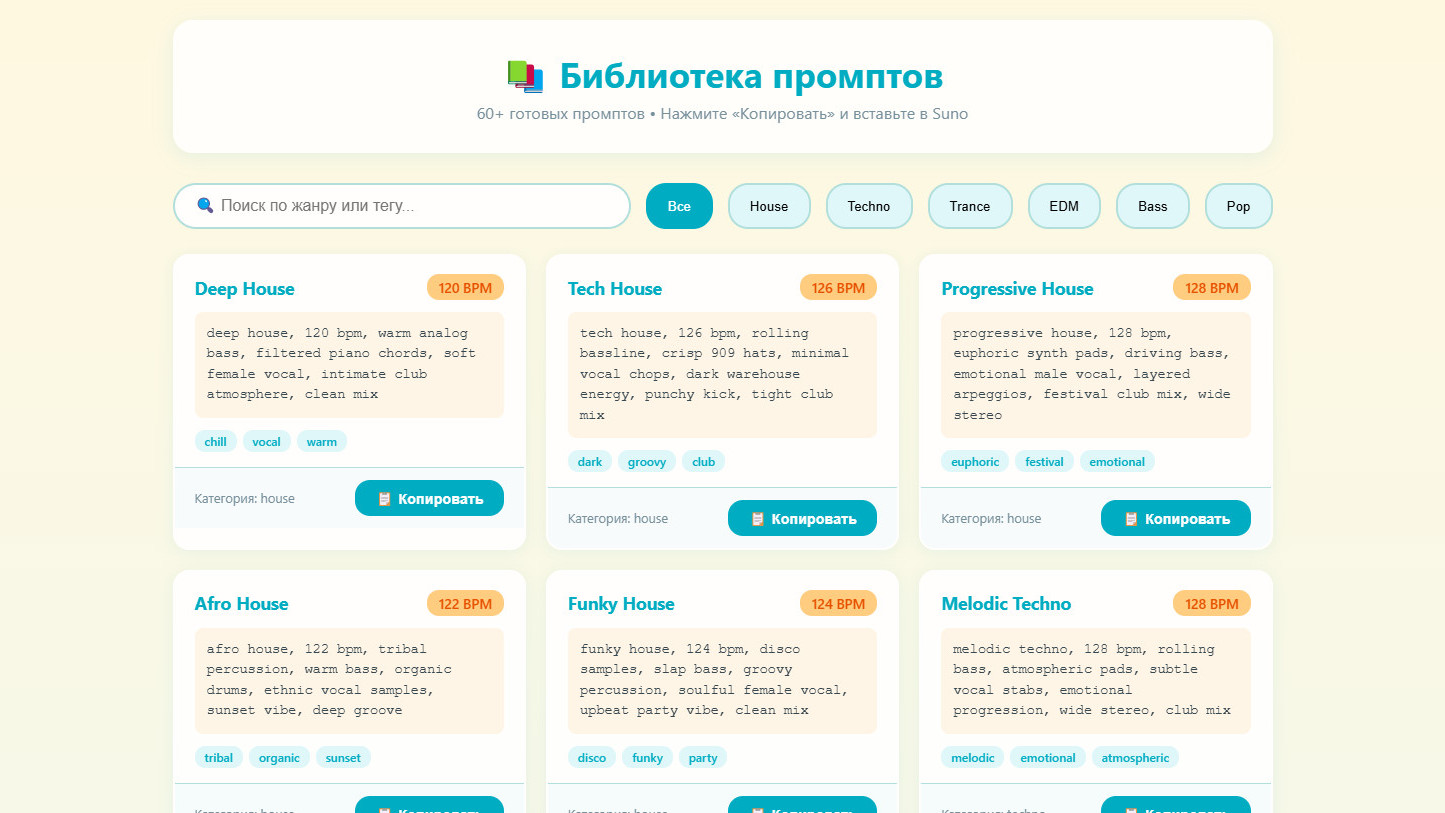Viewport: 1445px width, 813px height.
Task: Filter prompts by Trance
Action: point(970,206)
